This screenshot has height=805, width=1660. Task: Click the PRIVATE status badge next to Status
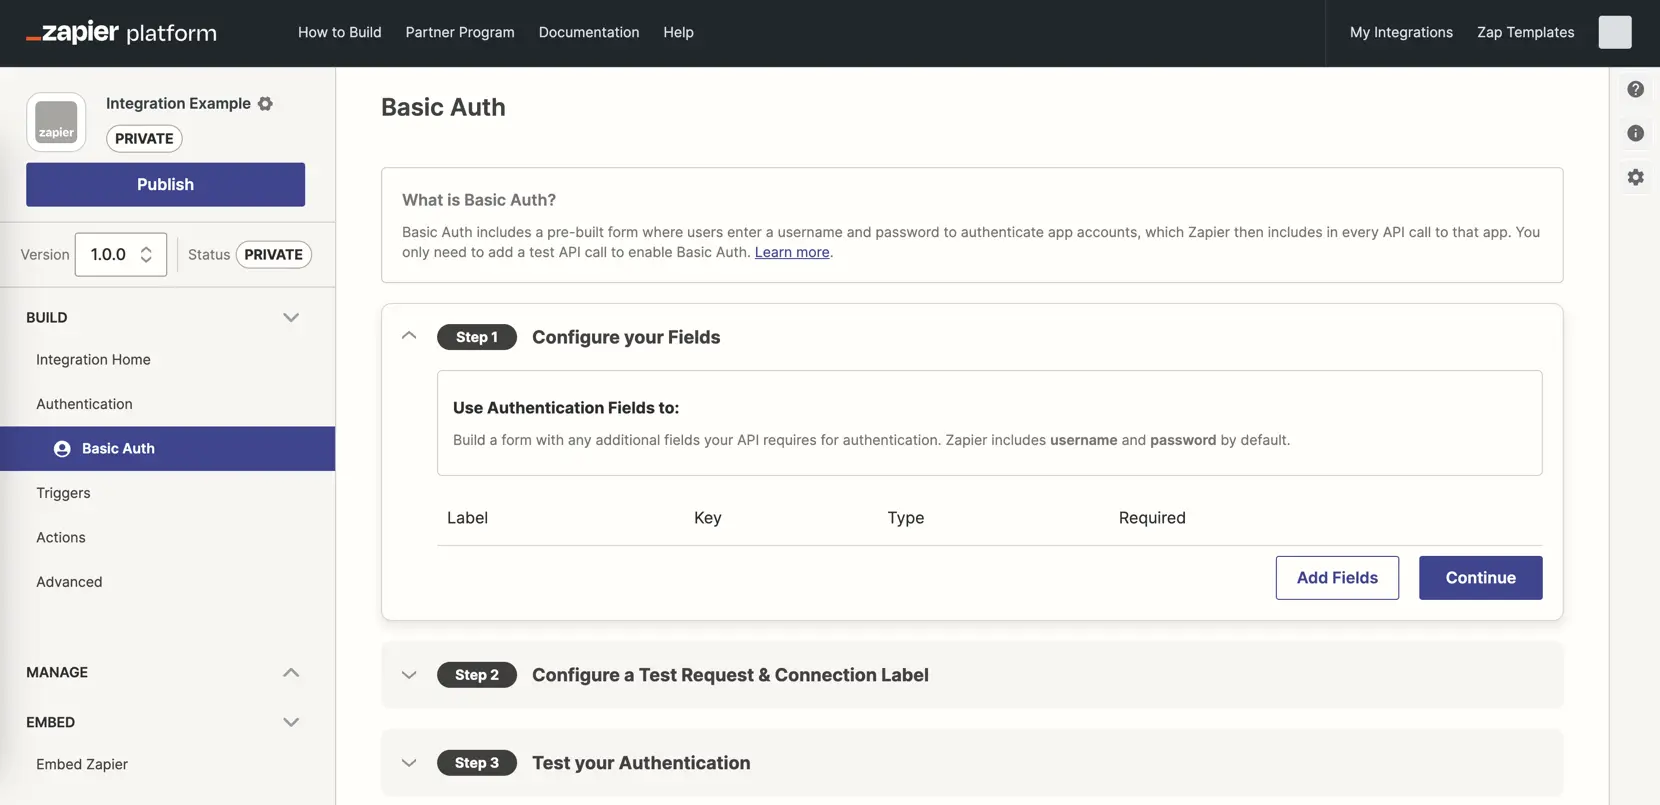pos(273,254)
